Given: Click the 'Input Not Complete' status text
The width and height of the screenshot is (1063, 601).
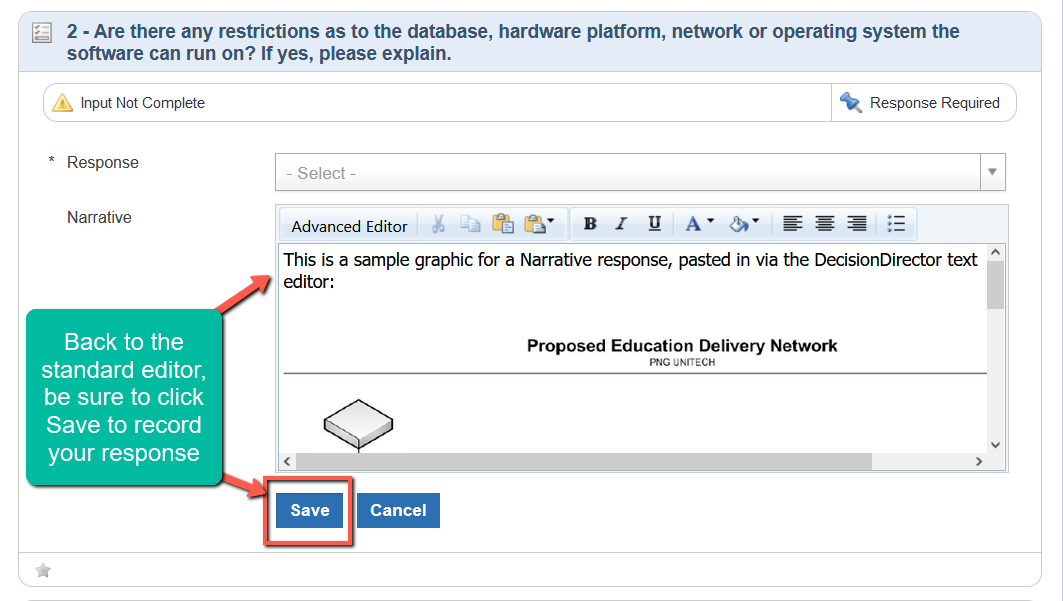Looking at the screenshot, I should coord(142,103).
